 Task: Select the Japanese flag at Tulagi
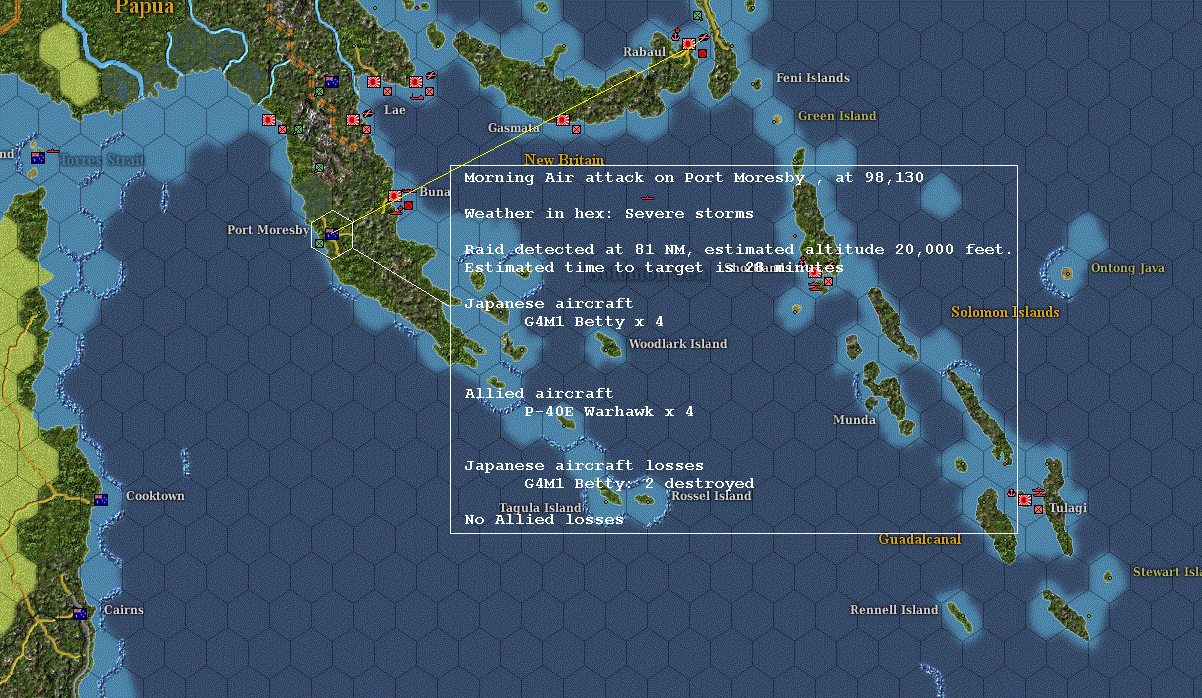(1025, 498)
